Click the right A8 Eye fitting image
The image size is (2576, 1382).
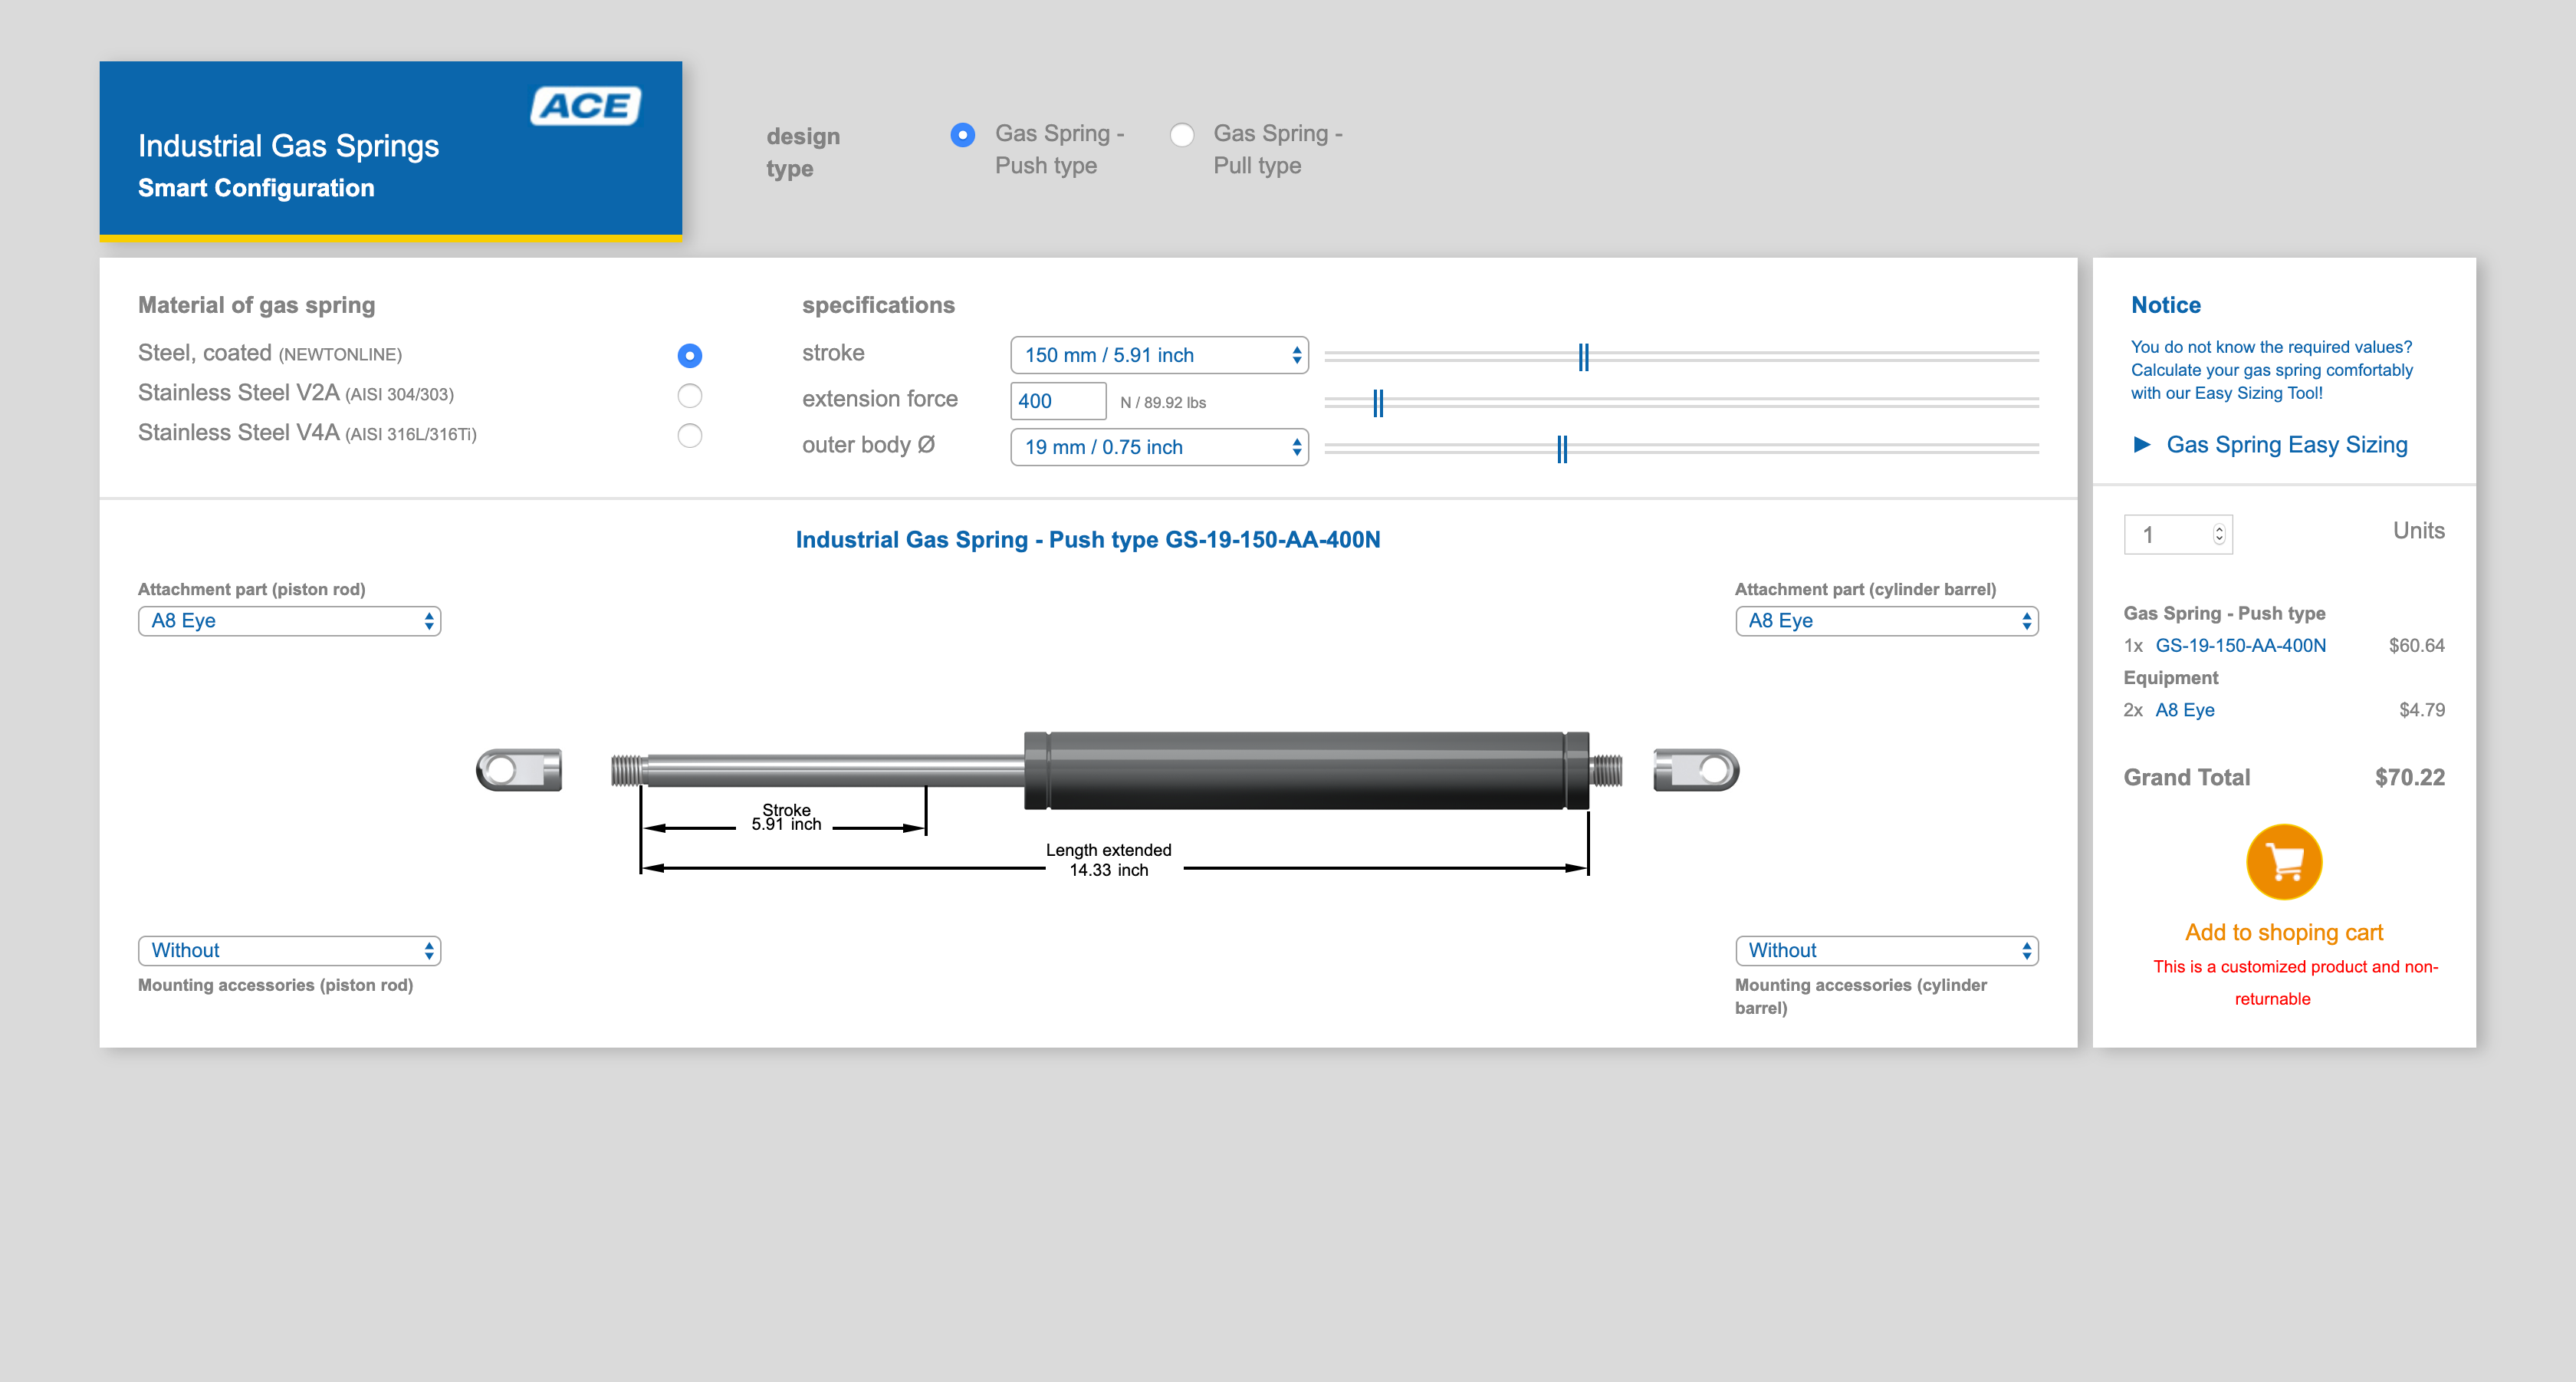coord(1696,770)
